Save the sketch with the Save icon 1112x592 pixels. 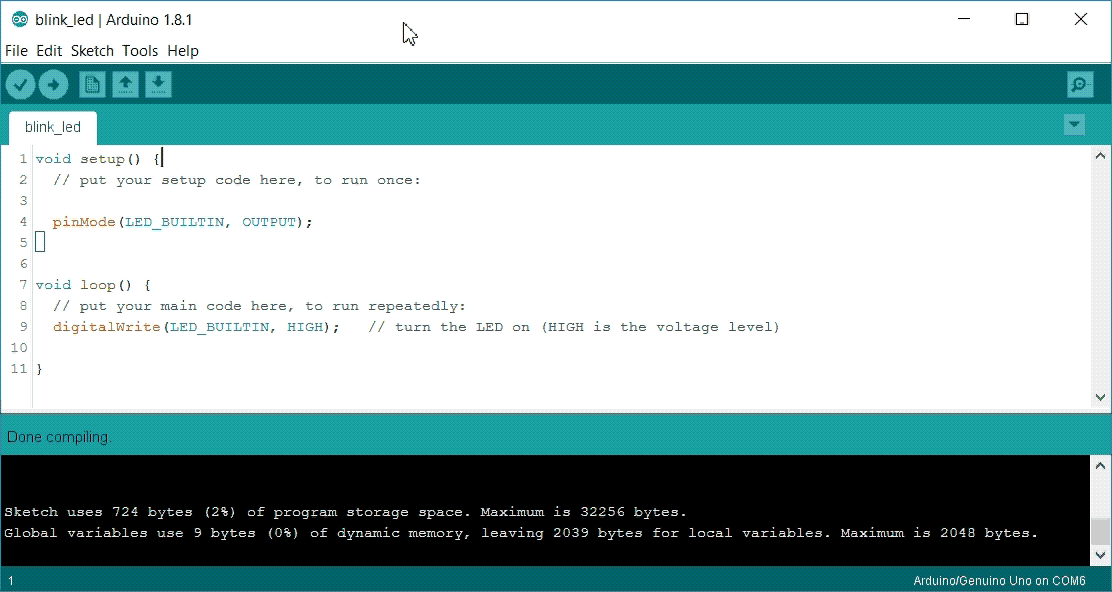[x=158, y=84]
